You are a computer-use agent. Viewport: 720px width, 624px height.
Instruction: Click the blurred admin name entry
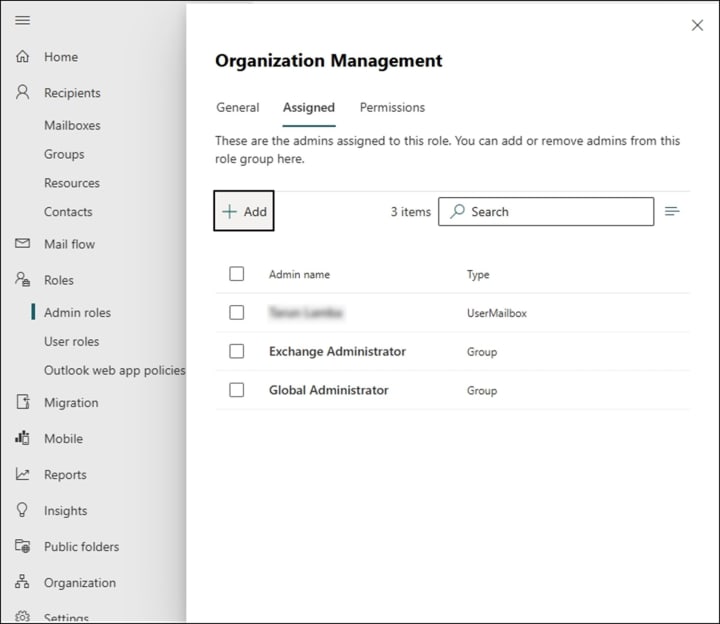click(x=306, y=313)
